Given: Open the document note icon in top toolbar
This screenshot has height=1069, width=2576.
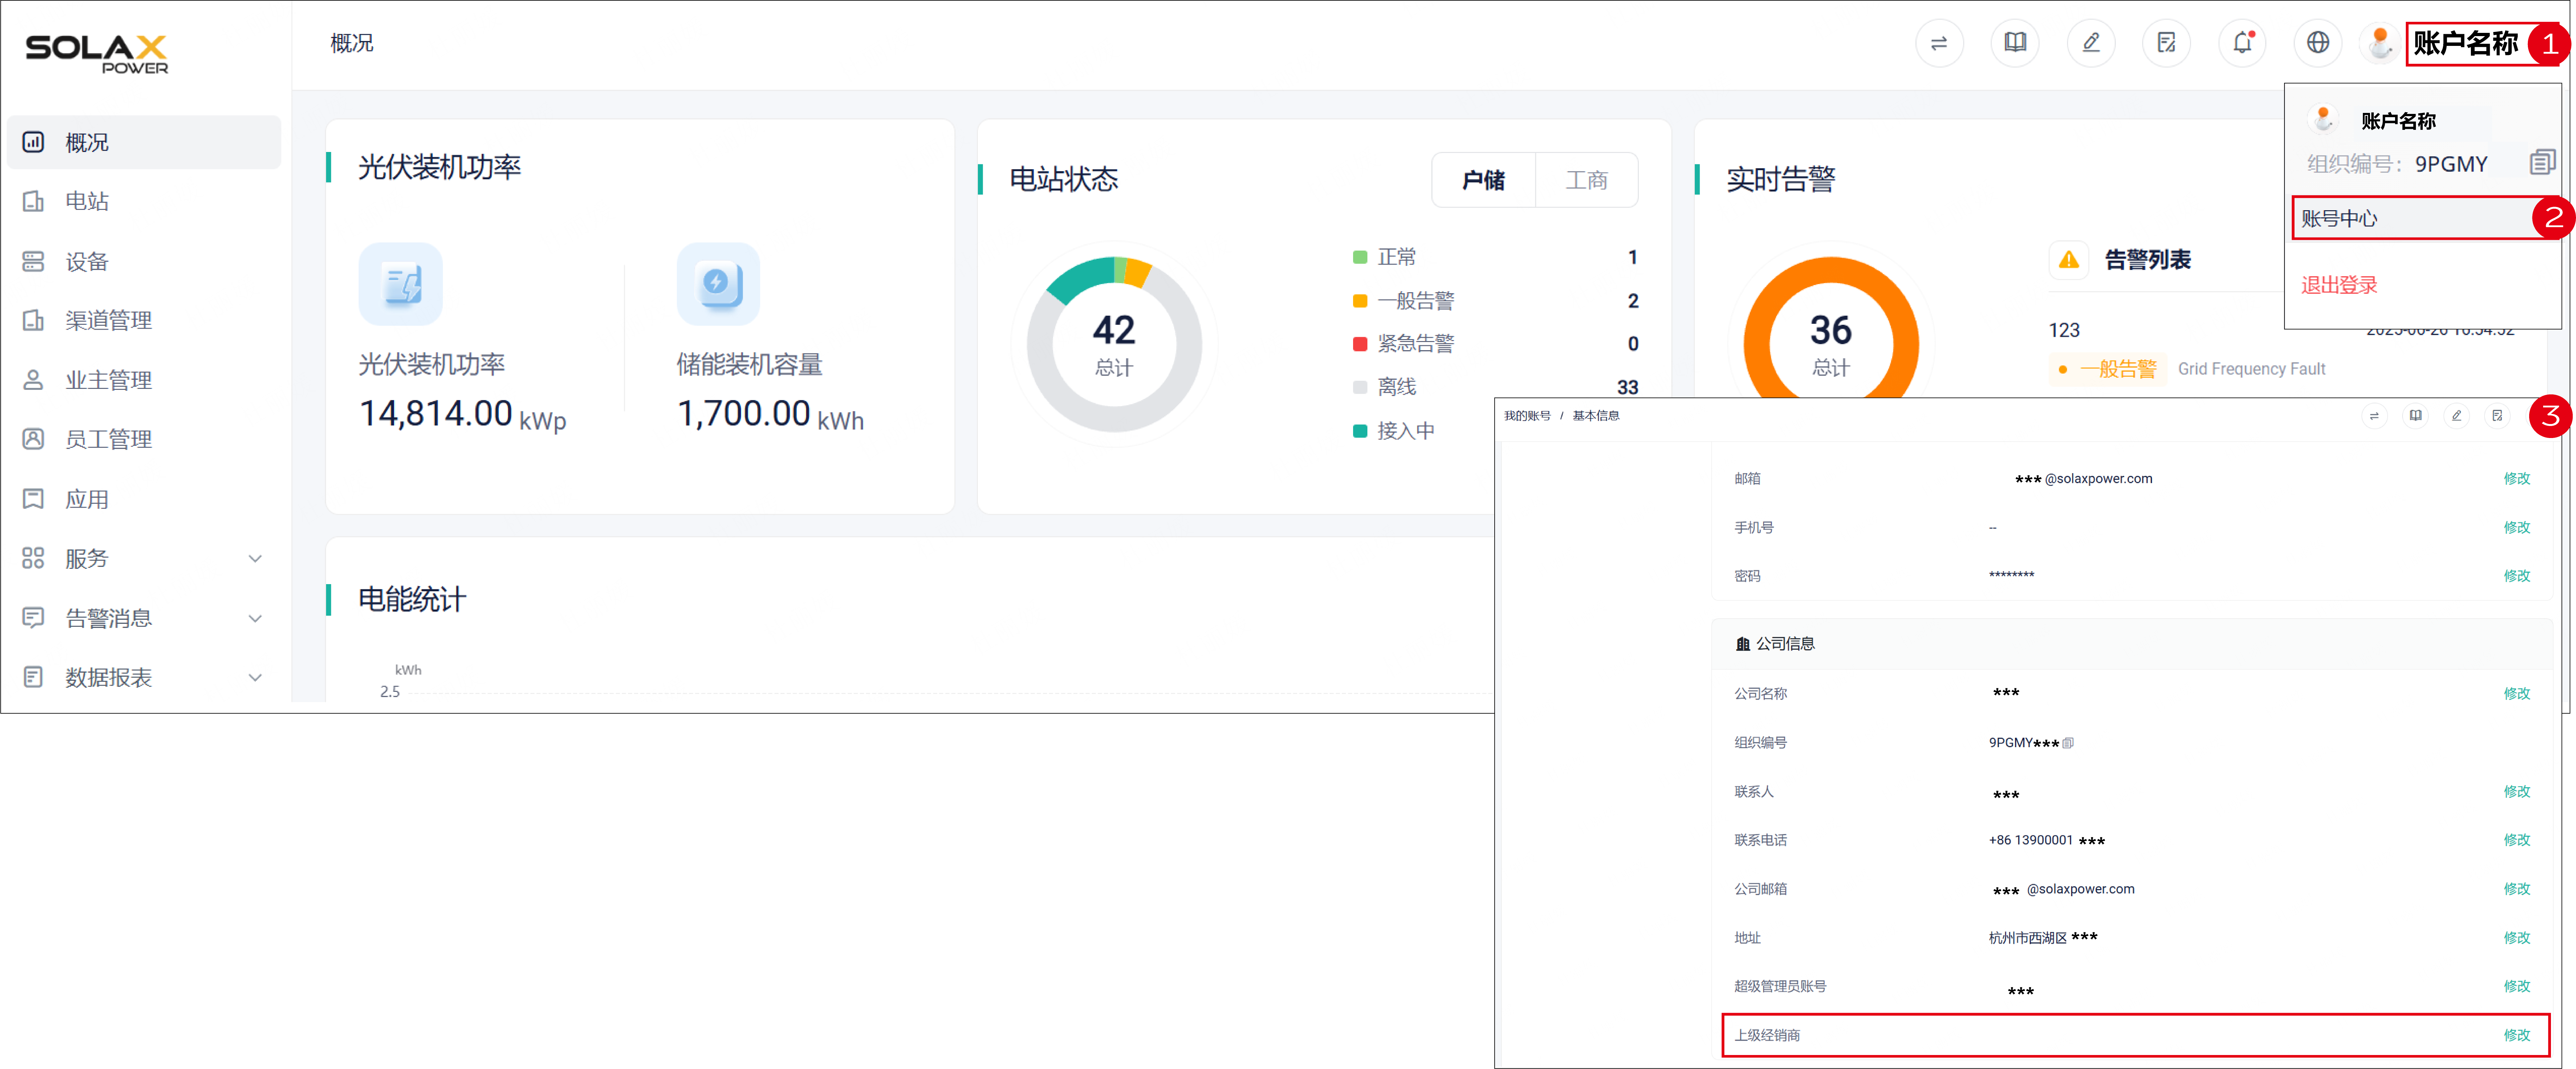Looking at the screenshot, I should point(2166,43).
